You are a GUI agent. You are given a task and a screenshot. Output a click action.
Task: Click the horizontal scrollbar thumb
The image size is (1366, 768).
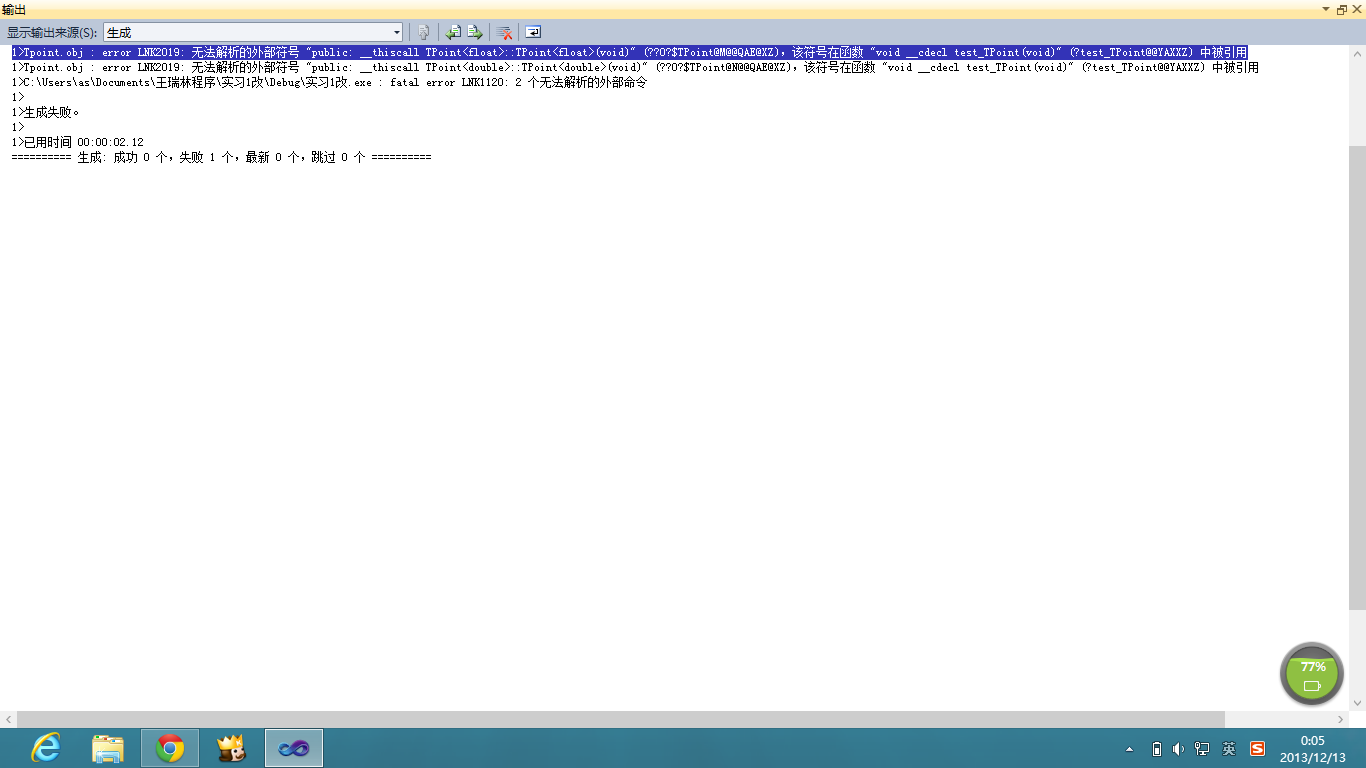point(620,719)
